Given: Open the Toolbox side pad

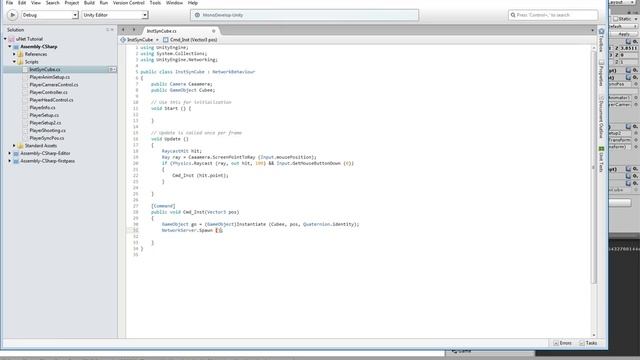Looking at the screenshot, I should pyautogui.click(x=601, y=40).
